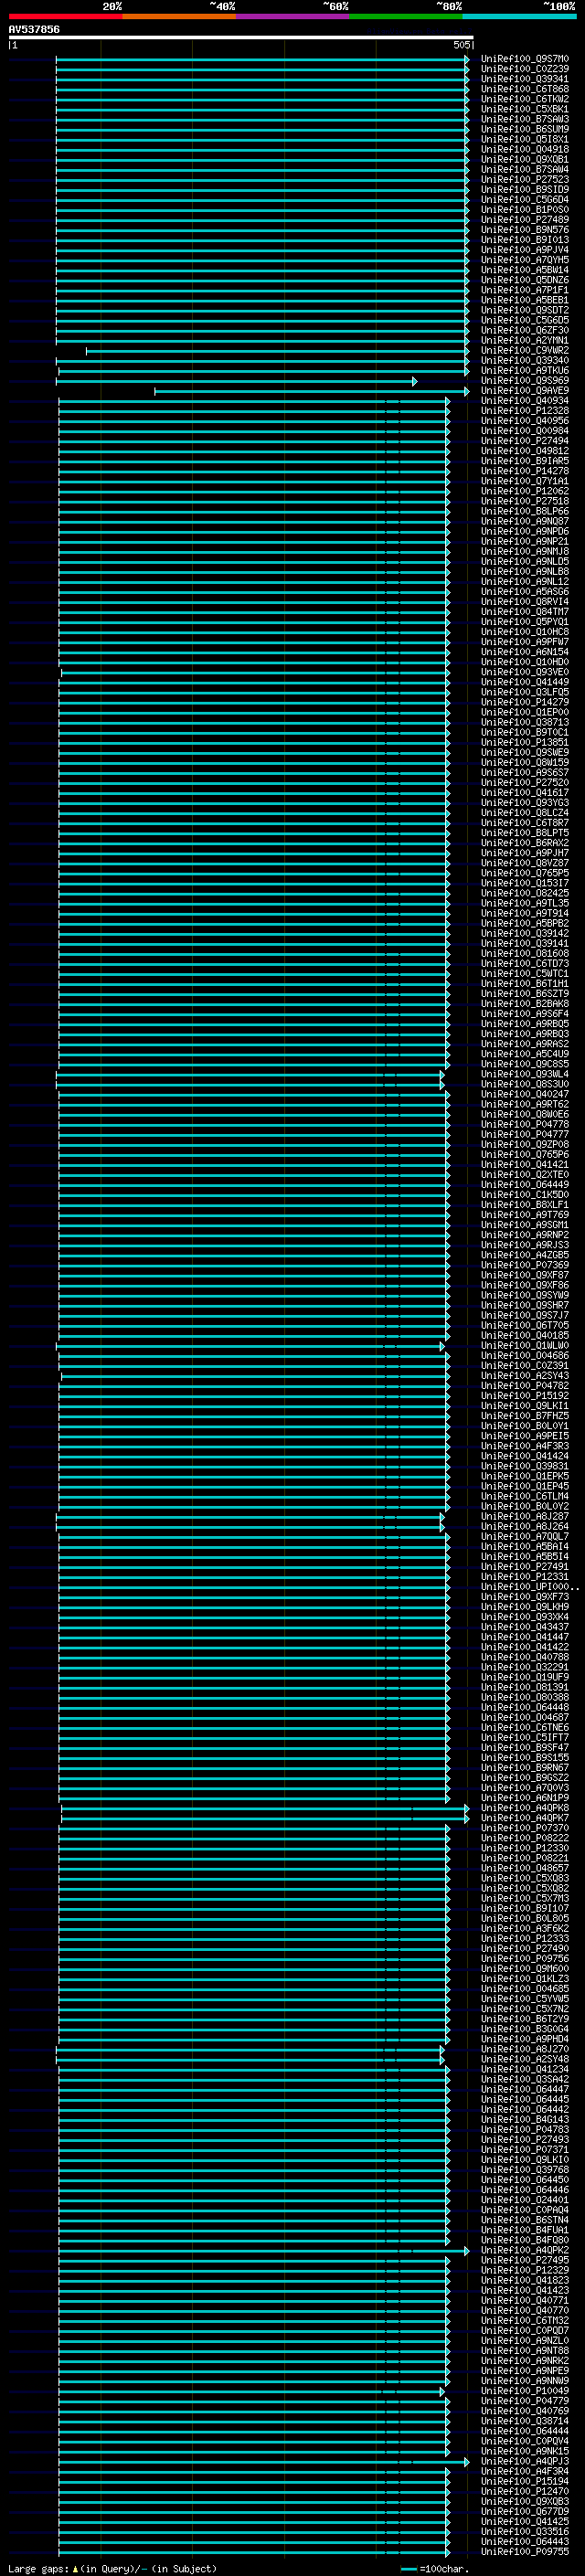Select hit UniRef100_B1P0S0
585x2576 pixels.
[x=524, y=210]
